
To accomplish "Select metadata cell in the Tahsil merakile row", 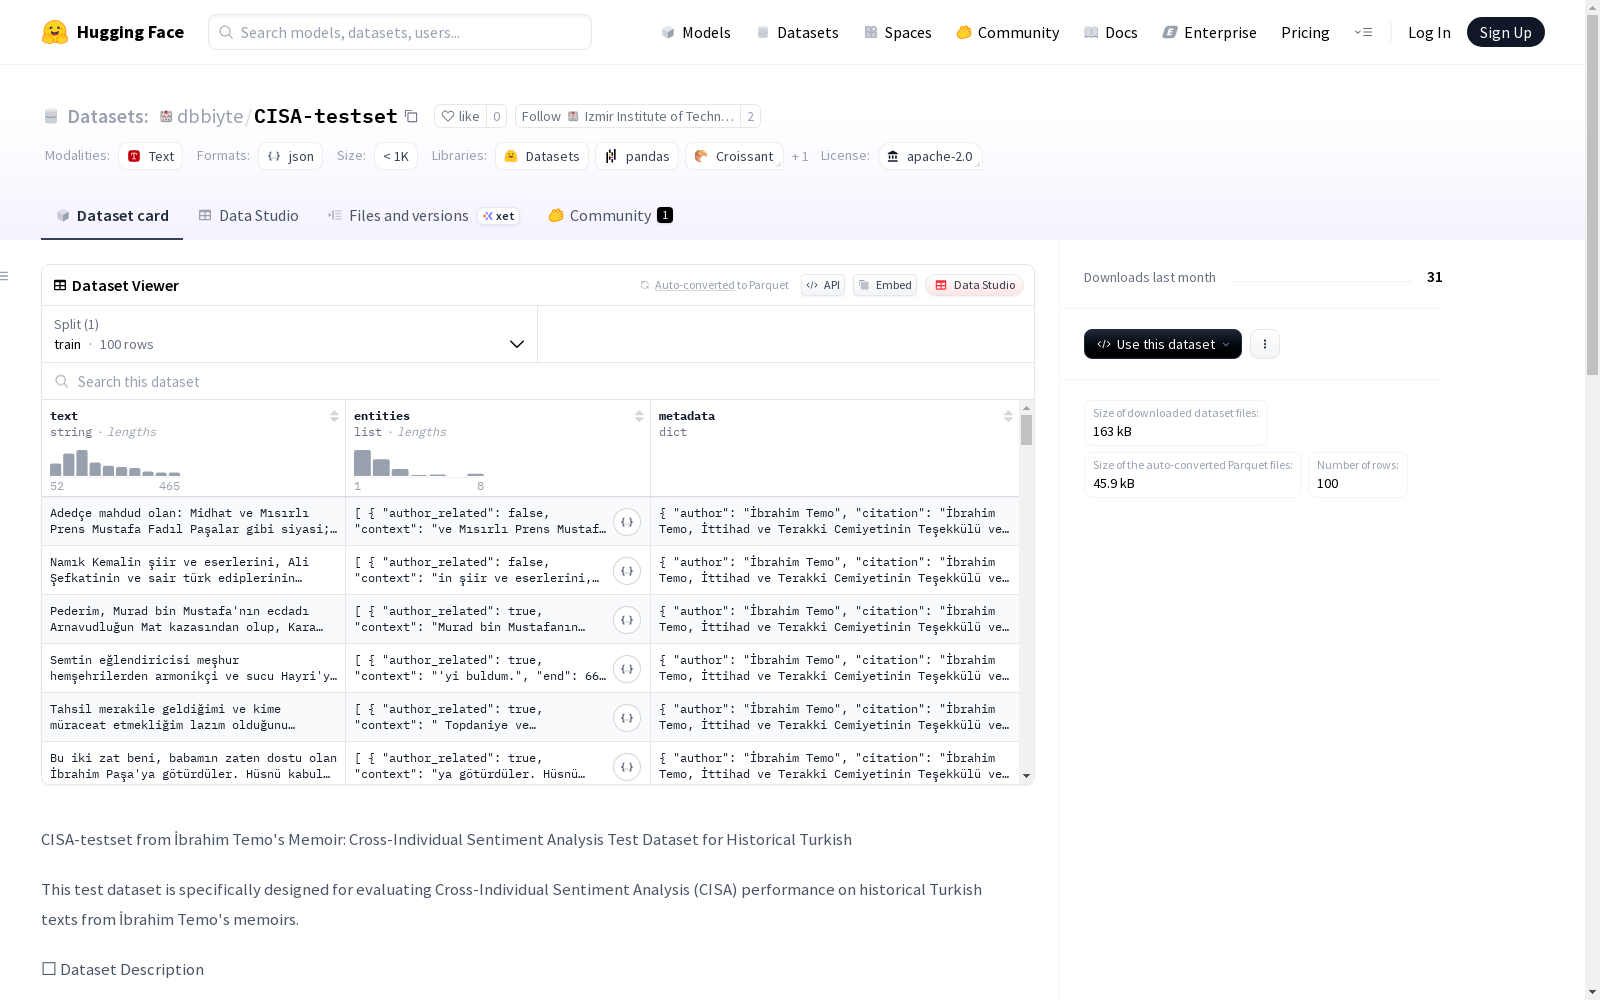I will point(834,717).
